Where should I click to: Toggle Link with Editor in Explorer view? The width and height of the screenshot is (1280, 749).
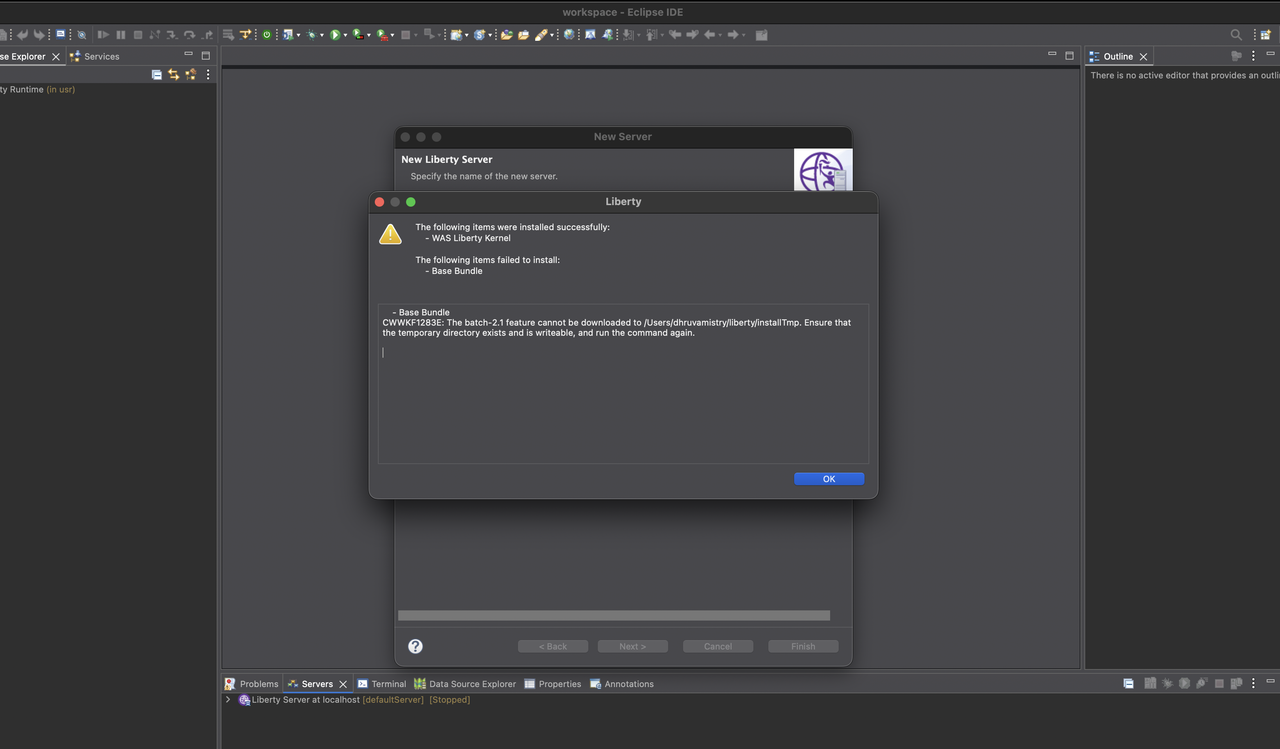[174, 74]
